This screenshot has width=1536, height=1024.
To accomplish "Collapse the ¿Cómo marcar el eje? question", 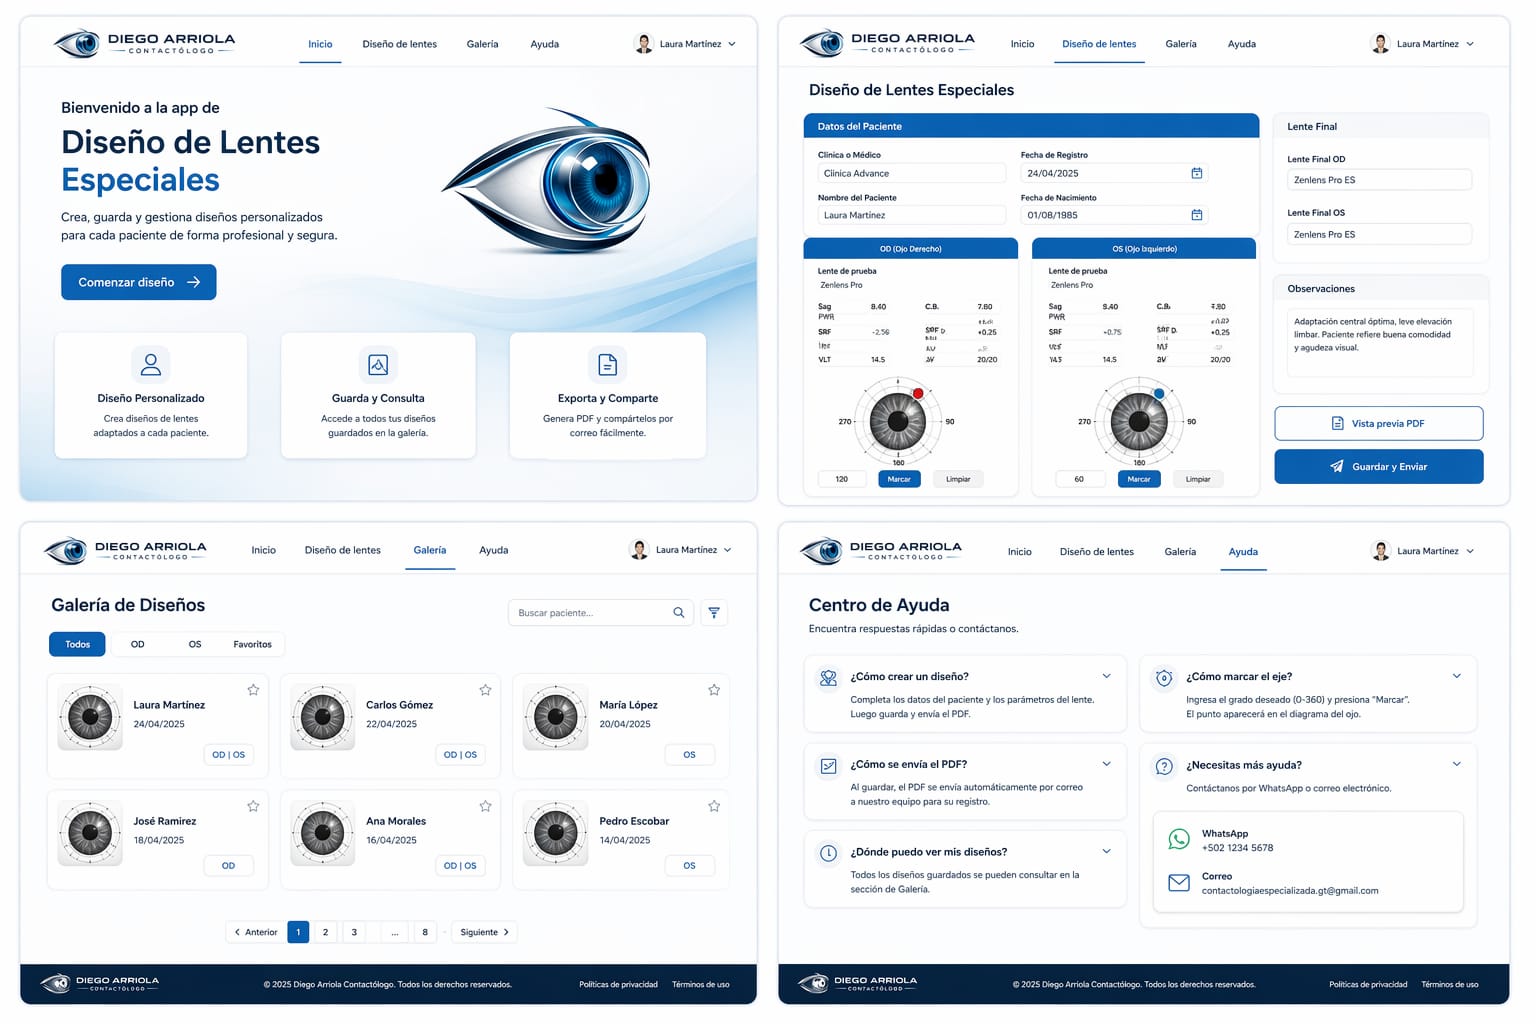I will [x=1457, y=676].
